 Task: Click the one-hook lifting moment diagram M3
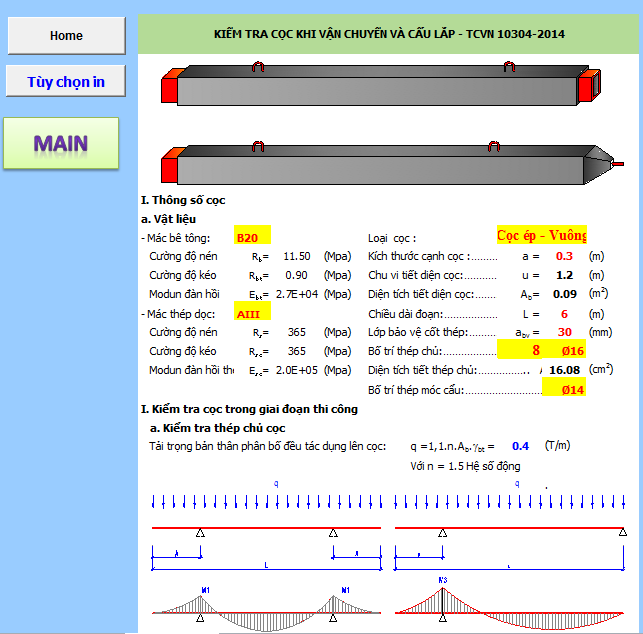509,604
